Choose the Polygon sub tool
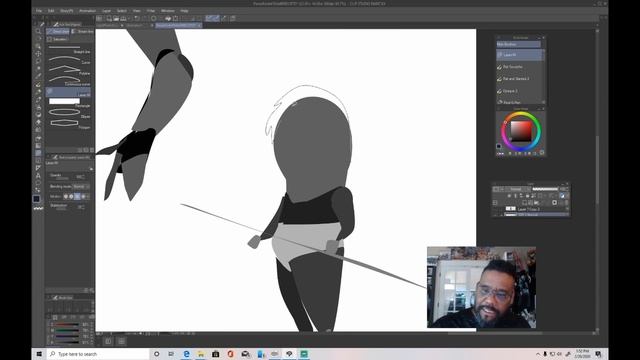Screen dimensions: 640x360 pos(69,124)
